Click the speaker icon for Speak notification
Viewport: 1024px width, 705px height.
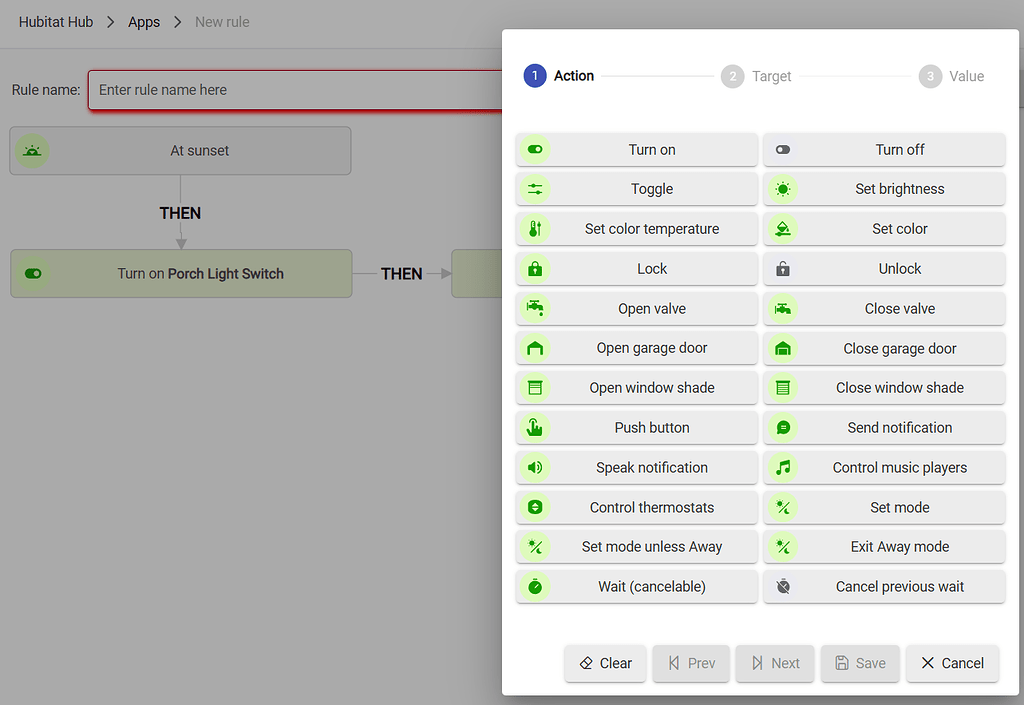[535, 468]
